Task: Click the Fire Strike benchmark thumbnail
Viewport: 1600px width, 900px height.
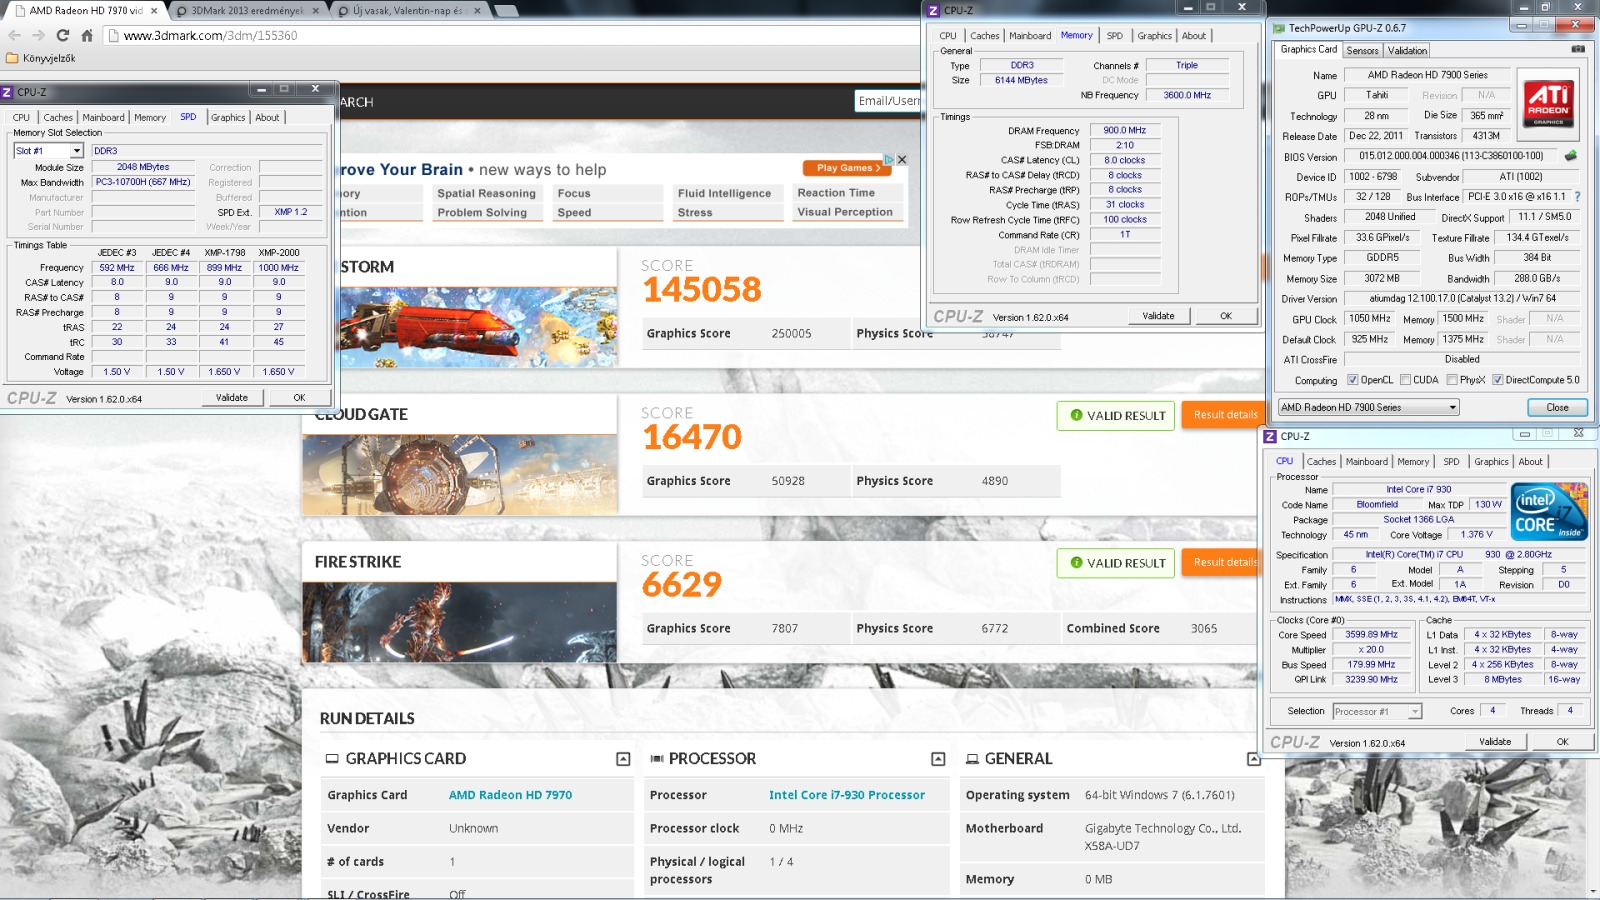Action: pyautogui.click(x=460, y=622)
